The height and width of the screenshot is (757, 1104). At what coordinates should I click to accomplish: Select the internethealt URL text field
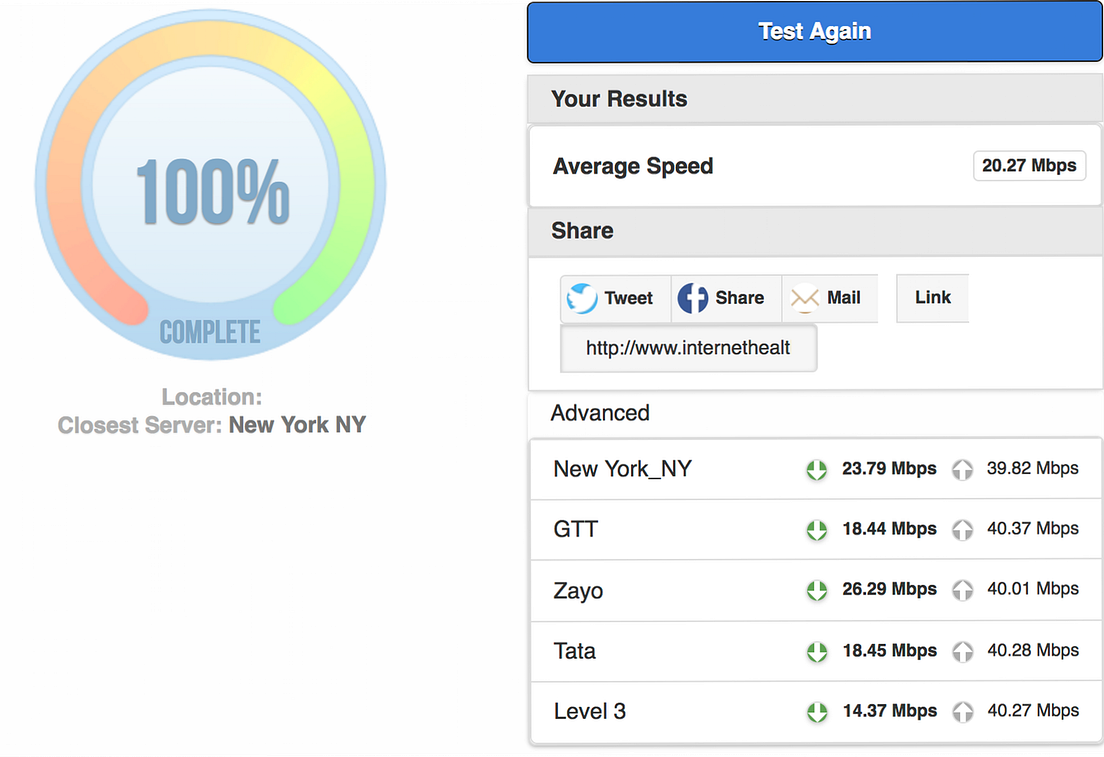tap(688, 348)
